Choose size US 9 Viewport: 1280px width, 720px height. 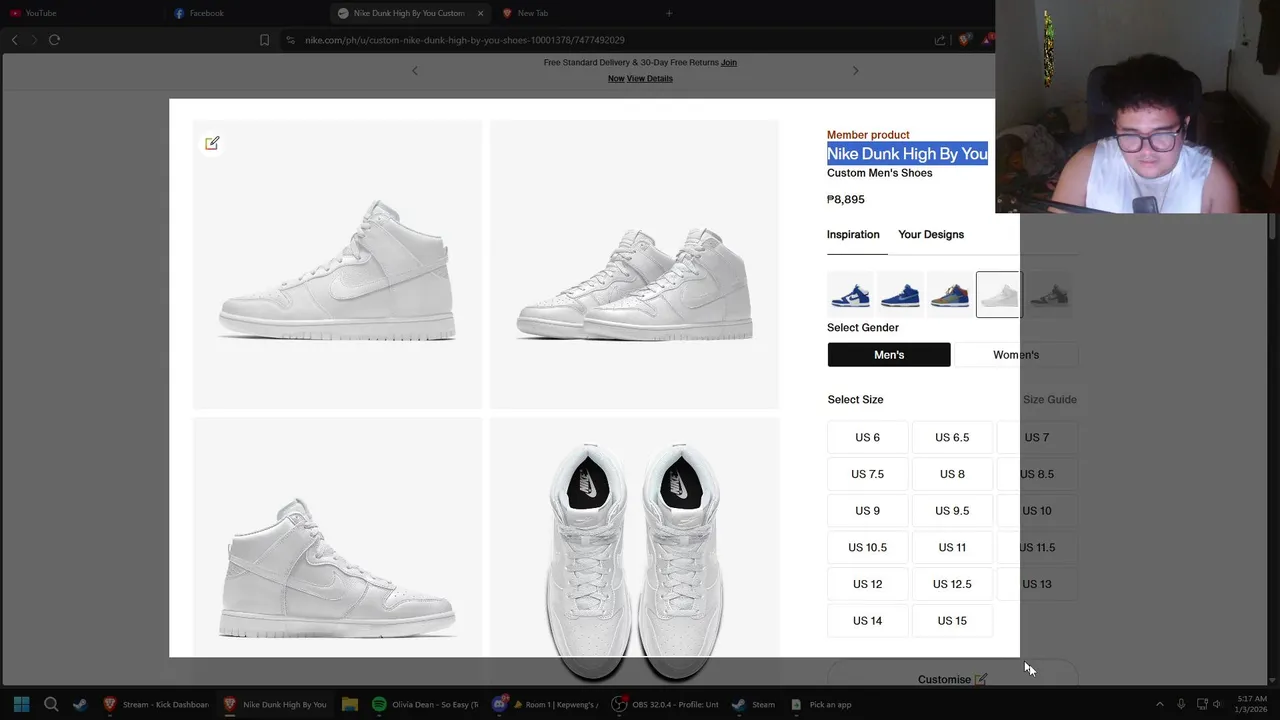[868, 511]
